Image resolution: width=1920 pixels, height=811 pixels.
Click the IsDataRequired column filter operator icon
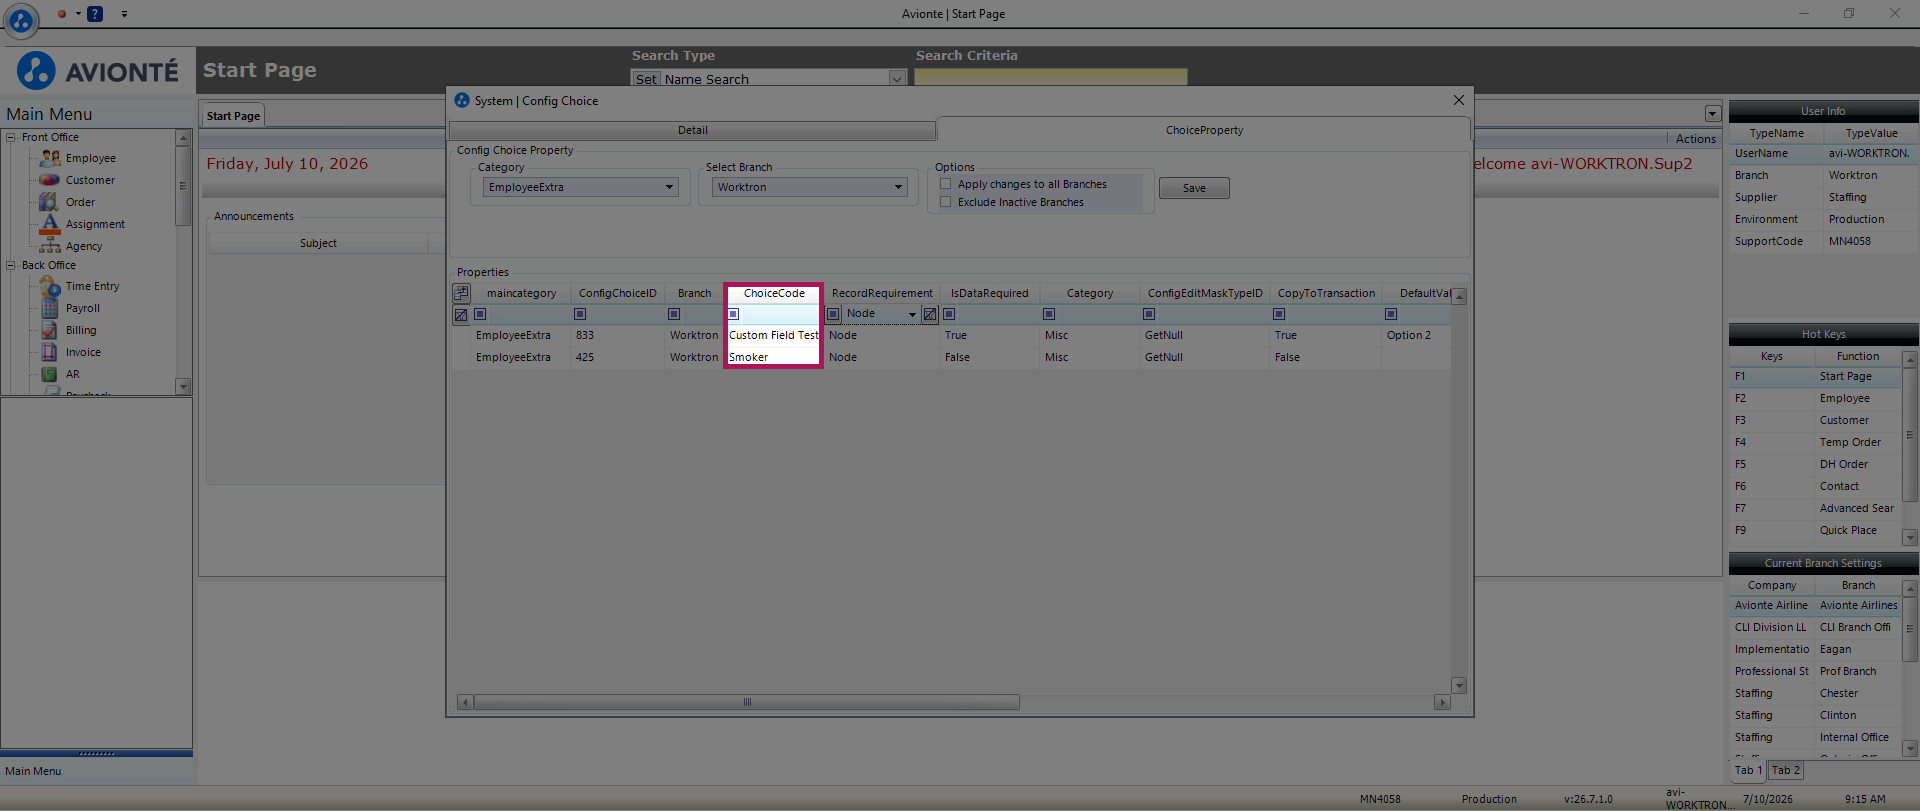[949, 314]
